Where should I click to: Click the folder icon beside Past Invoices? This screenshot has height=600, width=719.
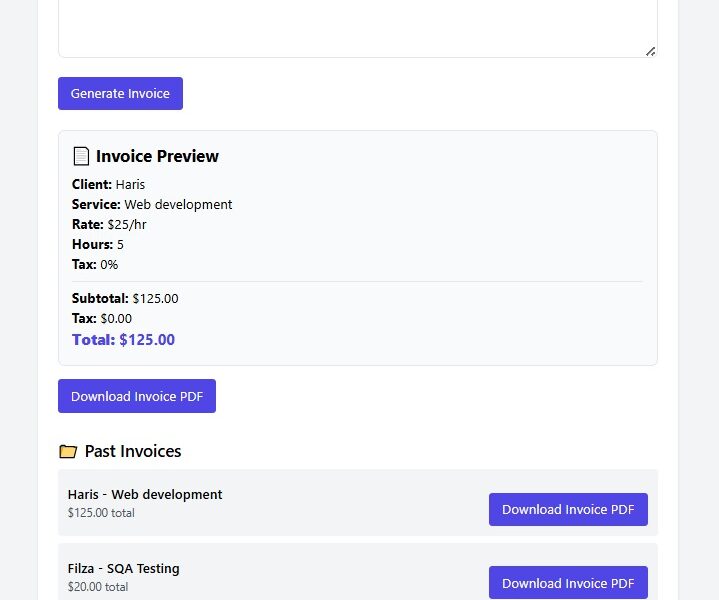pyautogui.click(x=68, y=452)
